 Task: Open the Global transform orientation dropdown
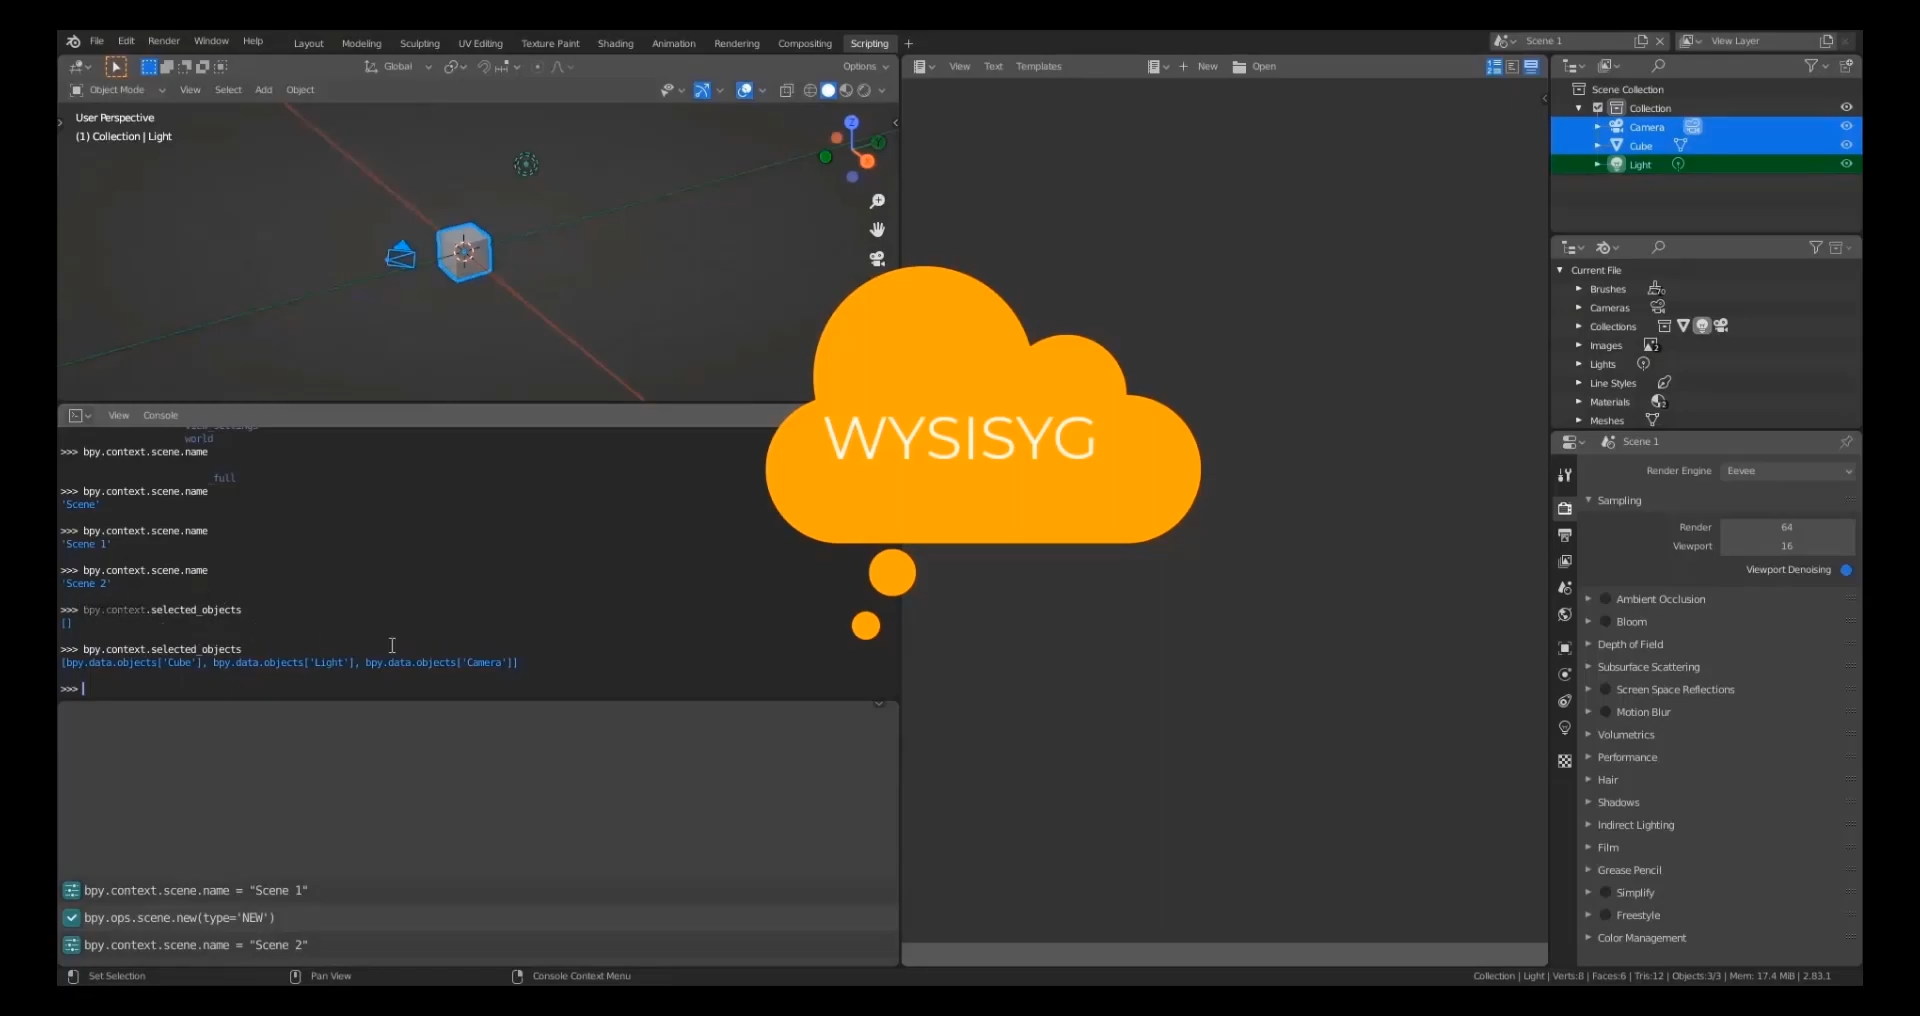(x=398, y=67)
